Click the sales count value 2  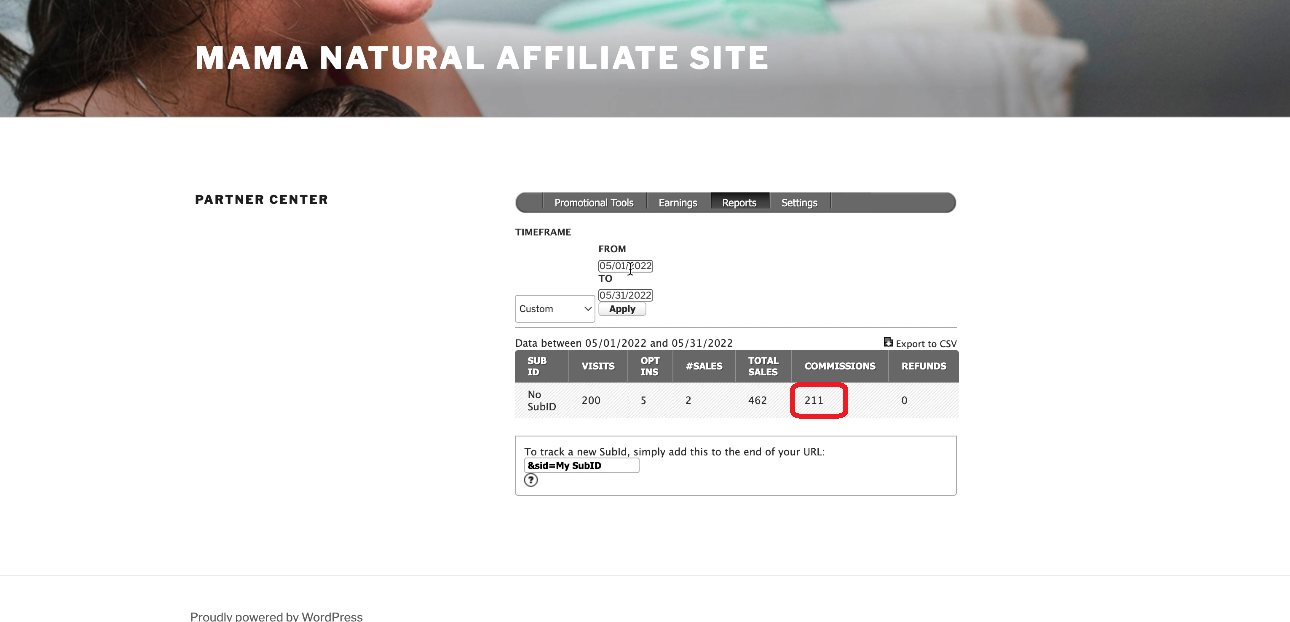(x=688, y=400)
